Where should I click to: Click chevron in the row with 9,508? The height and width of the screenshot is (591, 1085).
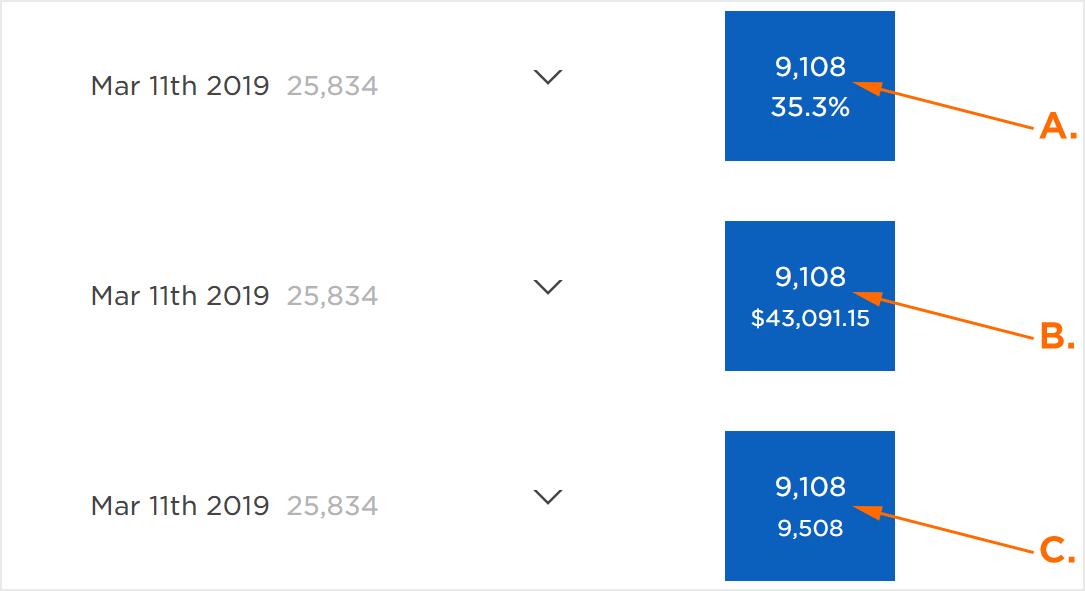[x=548, y=497]
